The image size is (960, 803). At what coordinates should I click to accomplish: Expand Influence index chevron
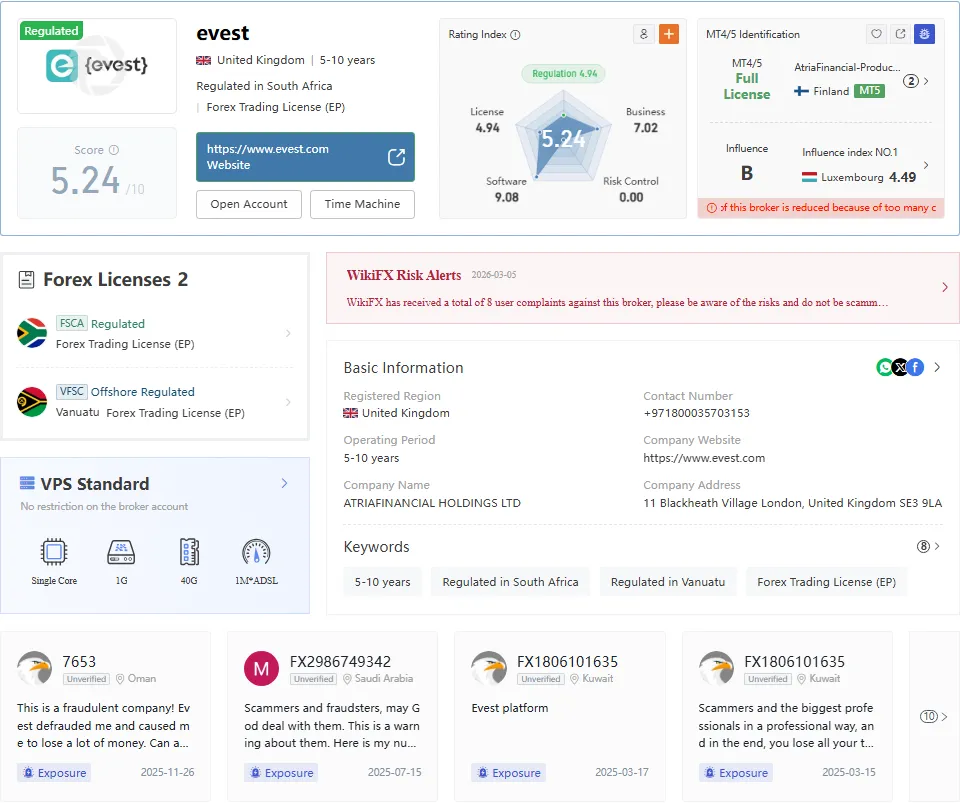pyautogui.click(x=926, y=165)
